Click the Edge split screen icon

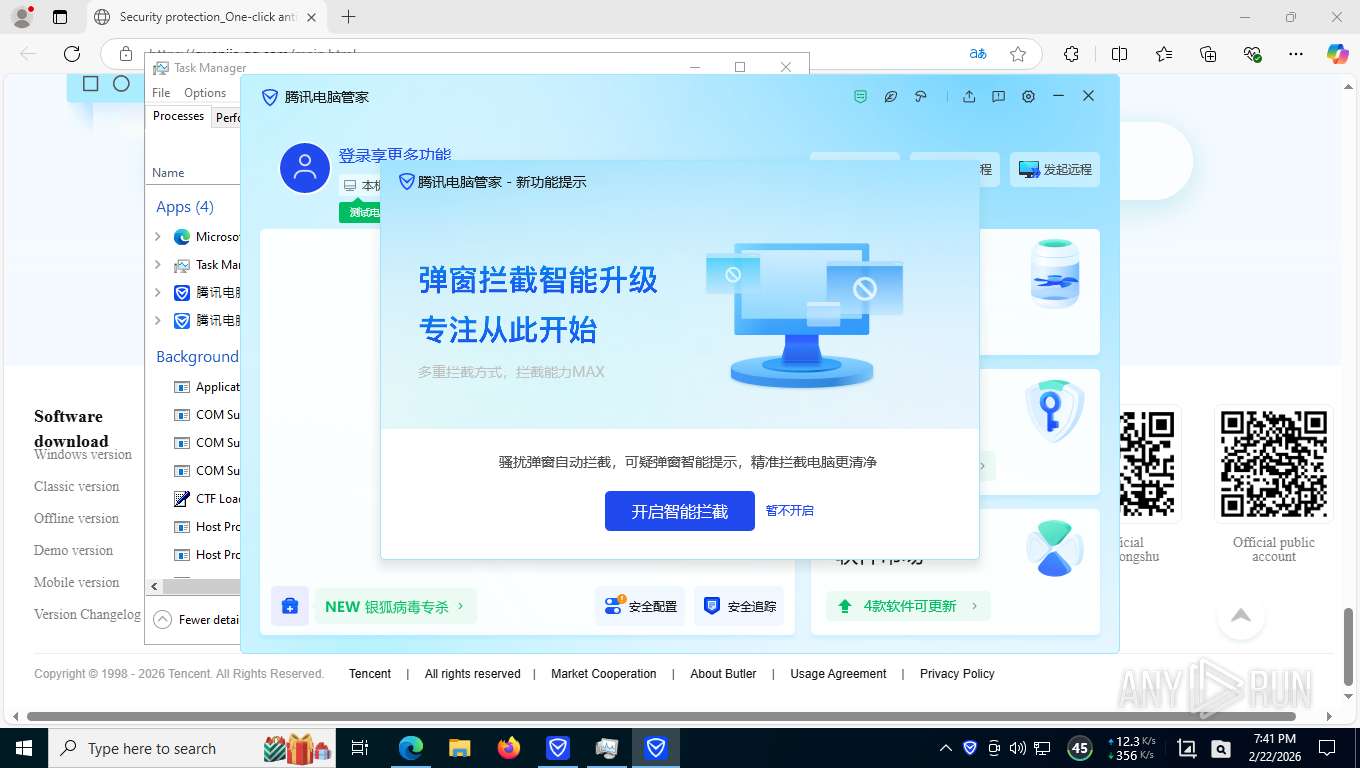(1119, 54)
